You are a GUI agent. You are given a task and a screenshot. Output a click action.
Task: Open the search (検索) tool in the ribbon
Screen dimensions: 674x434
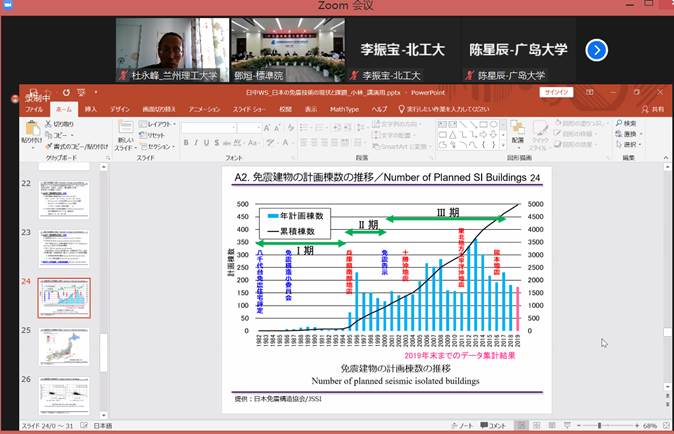625,123
